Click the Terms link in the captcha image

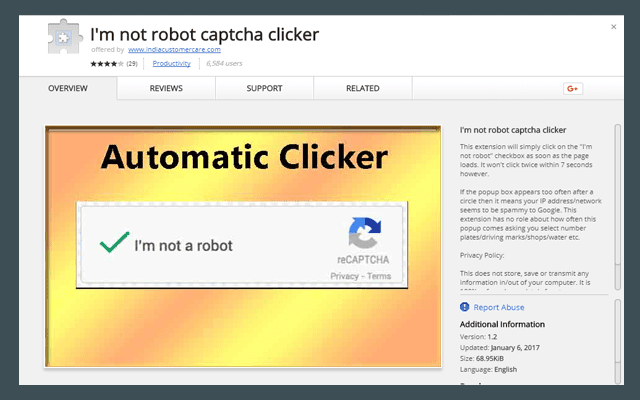pyautogui.click(x=379, y=275)
